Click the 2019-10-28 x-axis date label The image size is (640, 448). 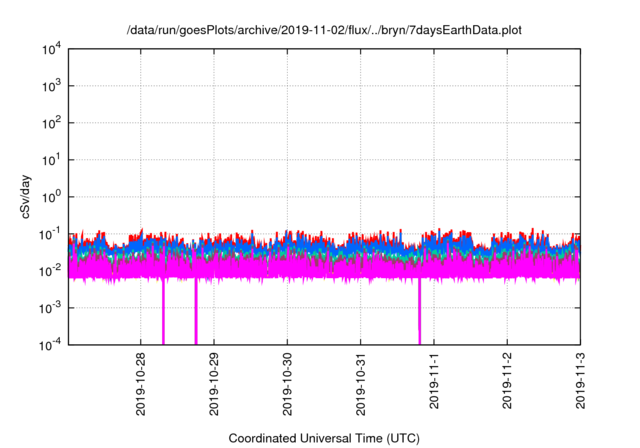(140, 384)
